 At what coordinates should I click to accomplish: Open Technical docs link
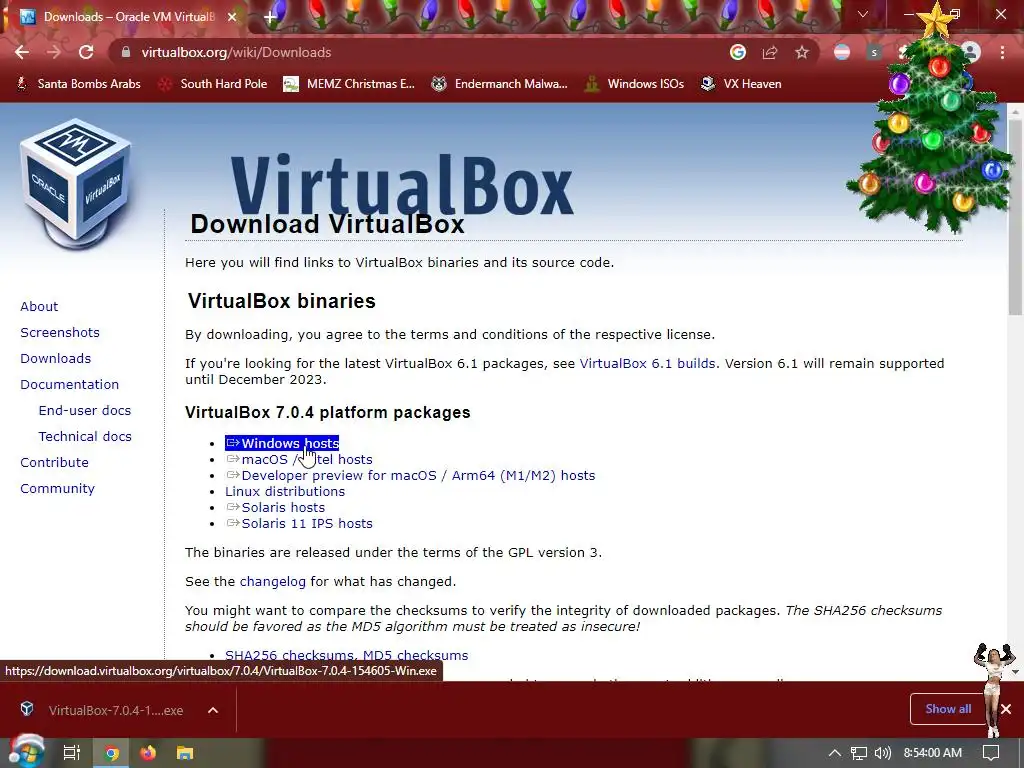point(85,436)
